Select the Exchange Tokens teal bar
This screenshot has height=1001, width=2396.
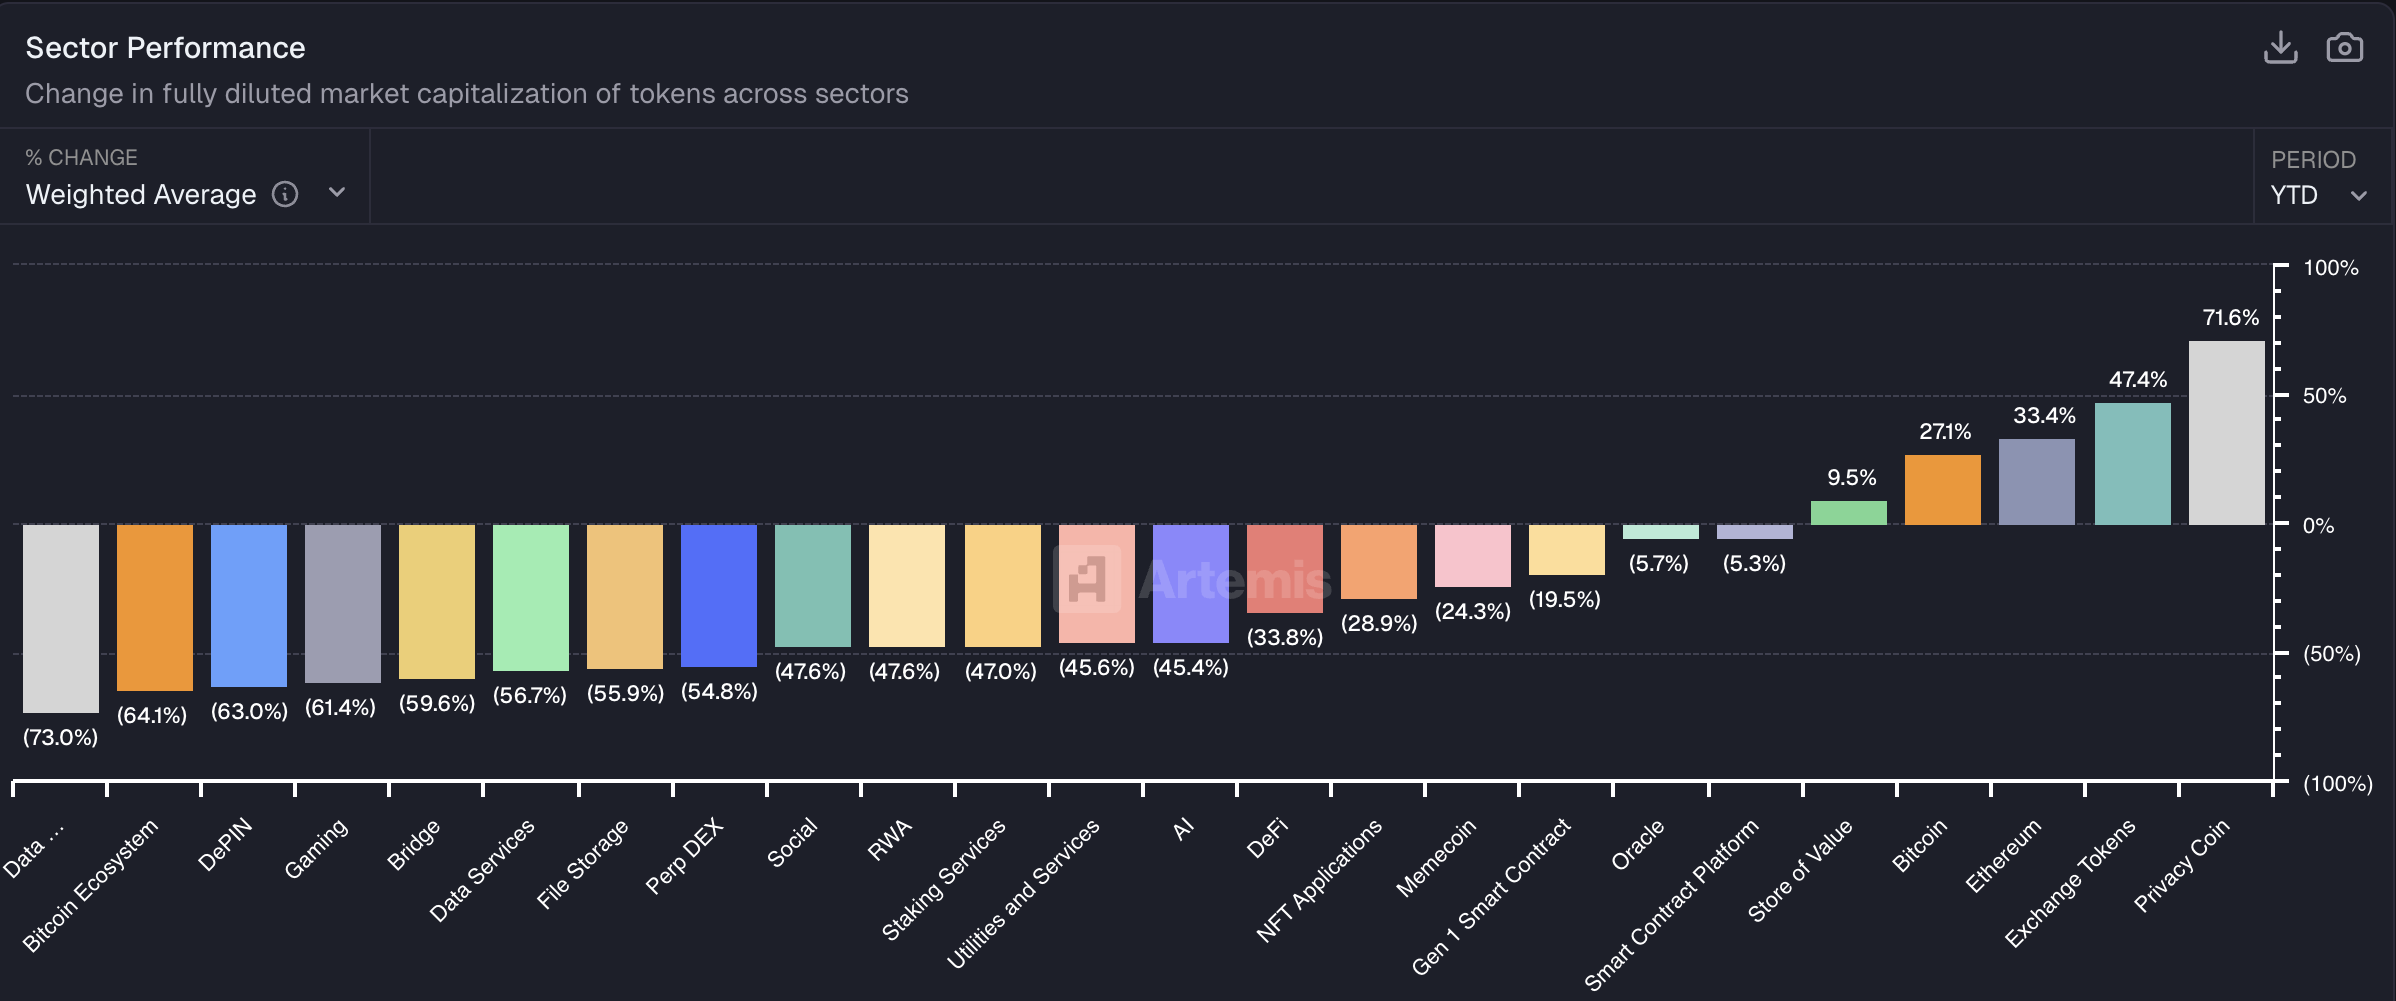2132,464
